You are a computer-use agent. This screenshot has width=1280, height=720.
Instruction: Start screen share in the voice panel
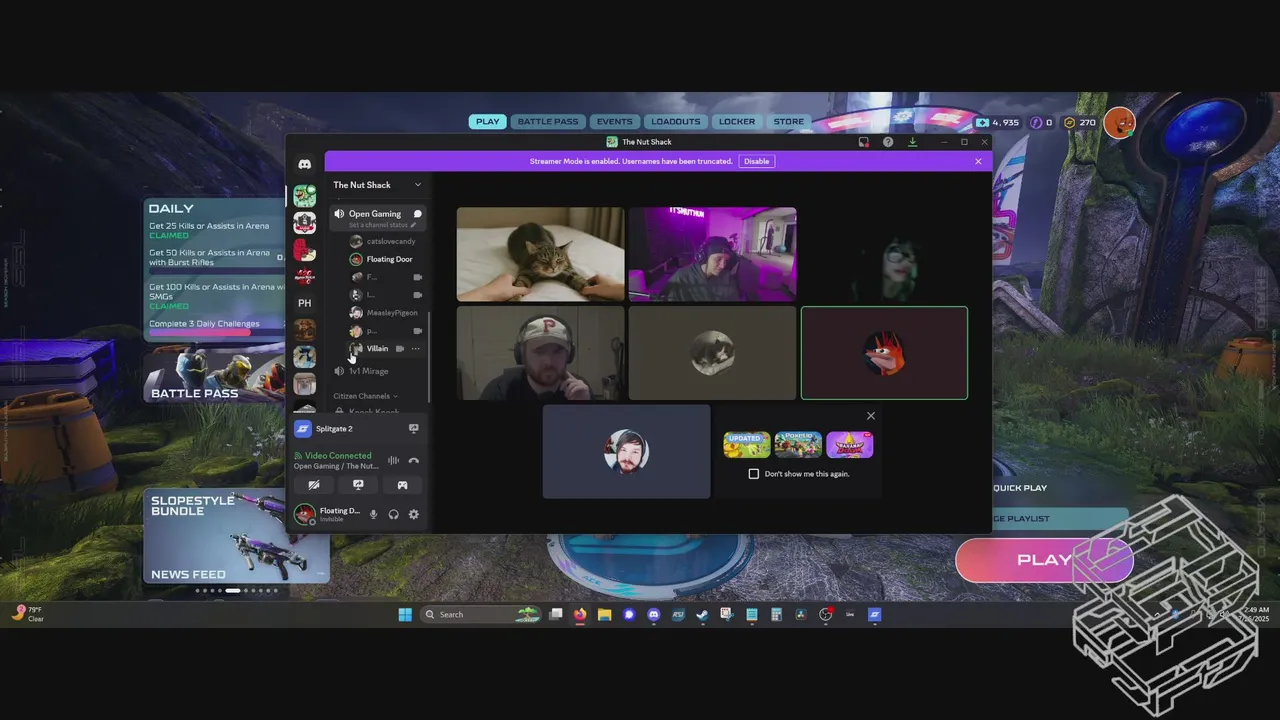358,485
